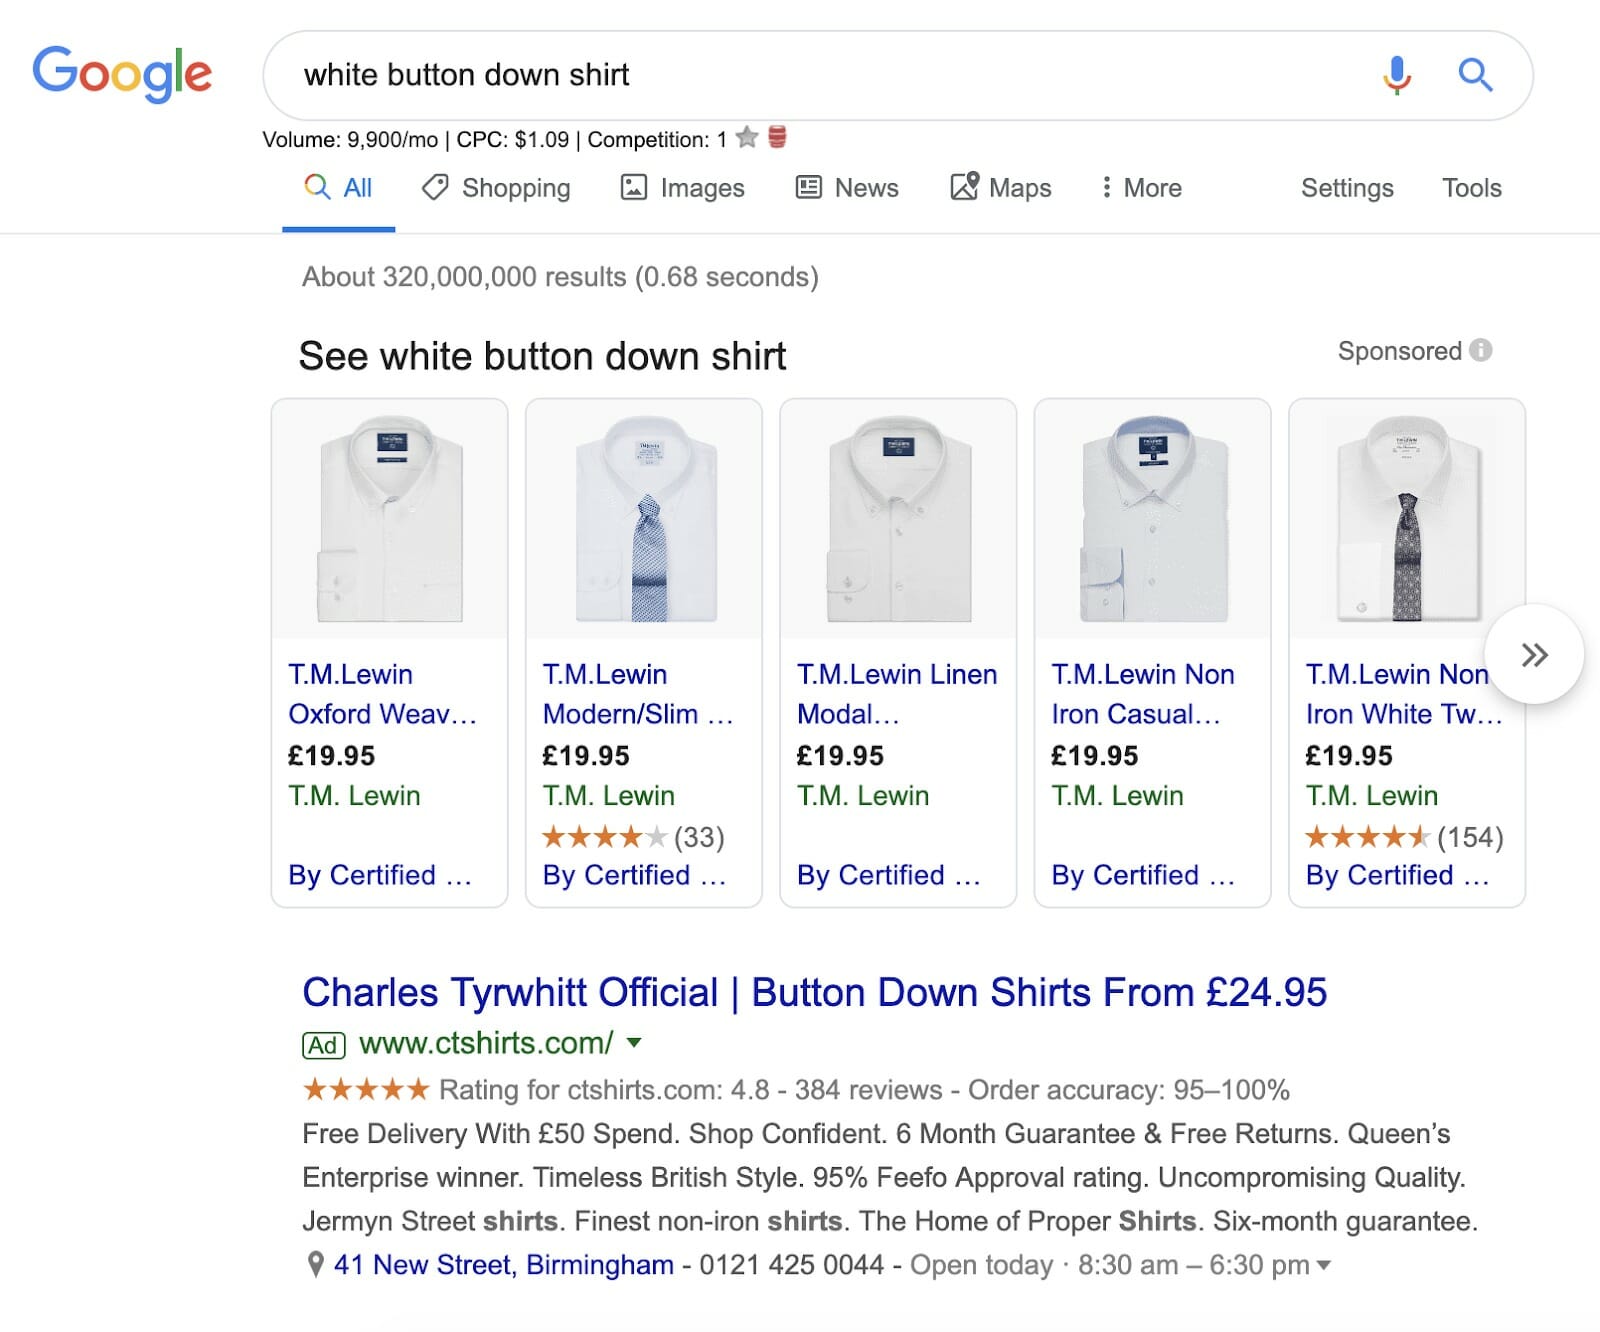
Task: Expand the ctshirts.com ad URL dropdown arrow
Action: (x=634, y=1044)
